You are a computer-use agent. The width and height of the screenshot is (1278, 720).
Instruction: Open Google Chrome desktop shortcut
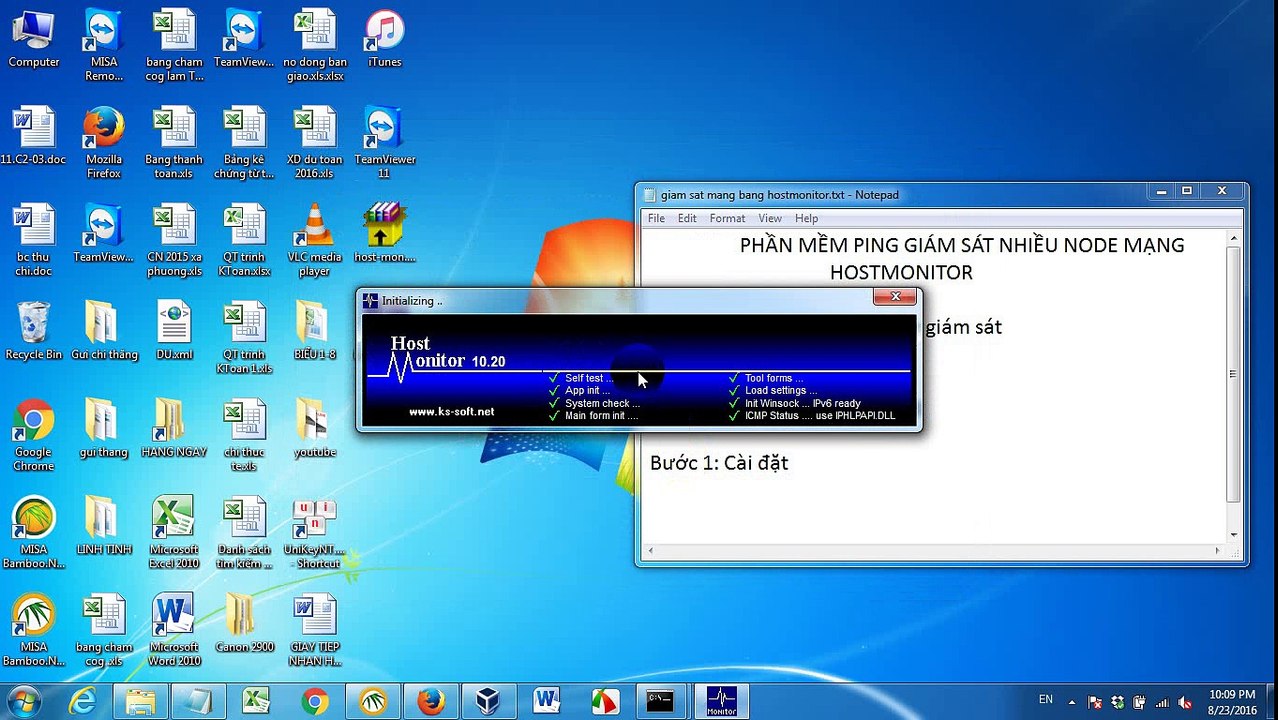coord(34,436)
